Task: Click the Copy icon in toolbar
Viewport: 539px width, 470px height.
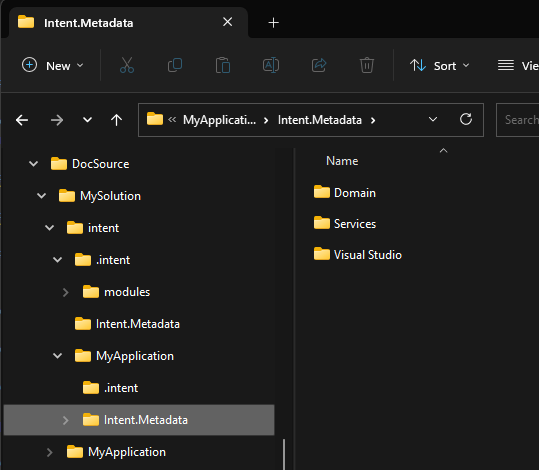Action: coord(175,65)
